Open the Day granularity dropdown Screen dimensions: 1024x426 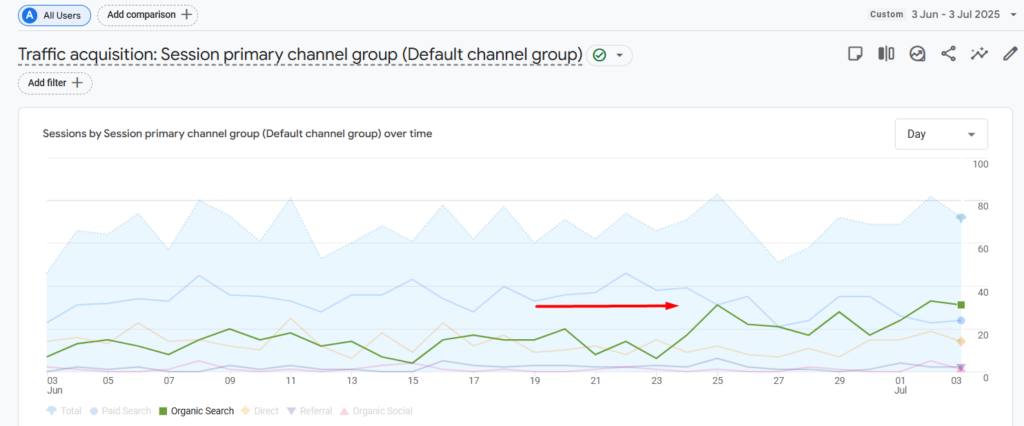point(940,134)
